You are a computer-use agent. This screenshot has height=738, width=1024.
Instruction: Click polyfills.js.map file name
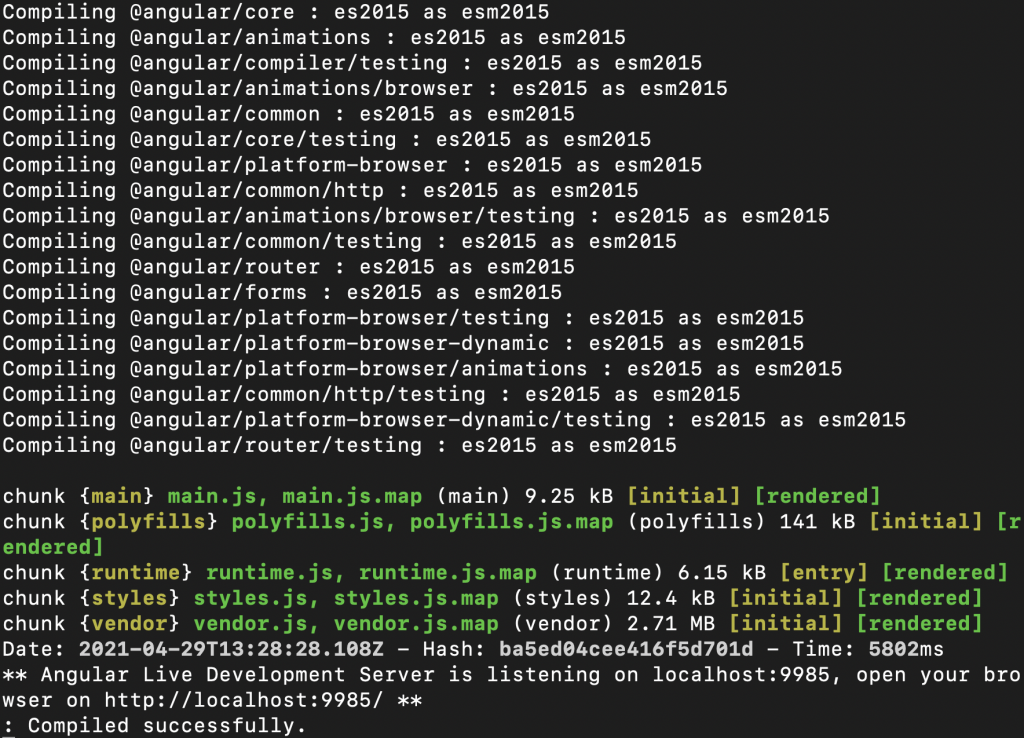pos(511,522)
